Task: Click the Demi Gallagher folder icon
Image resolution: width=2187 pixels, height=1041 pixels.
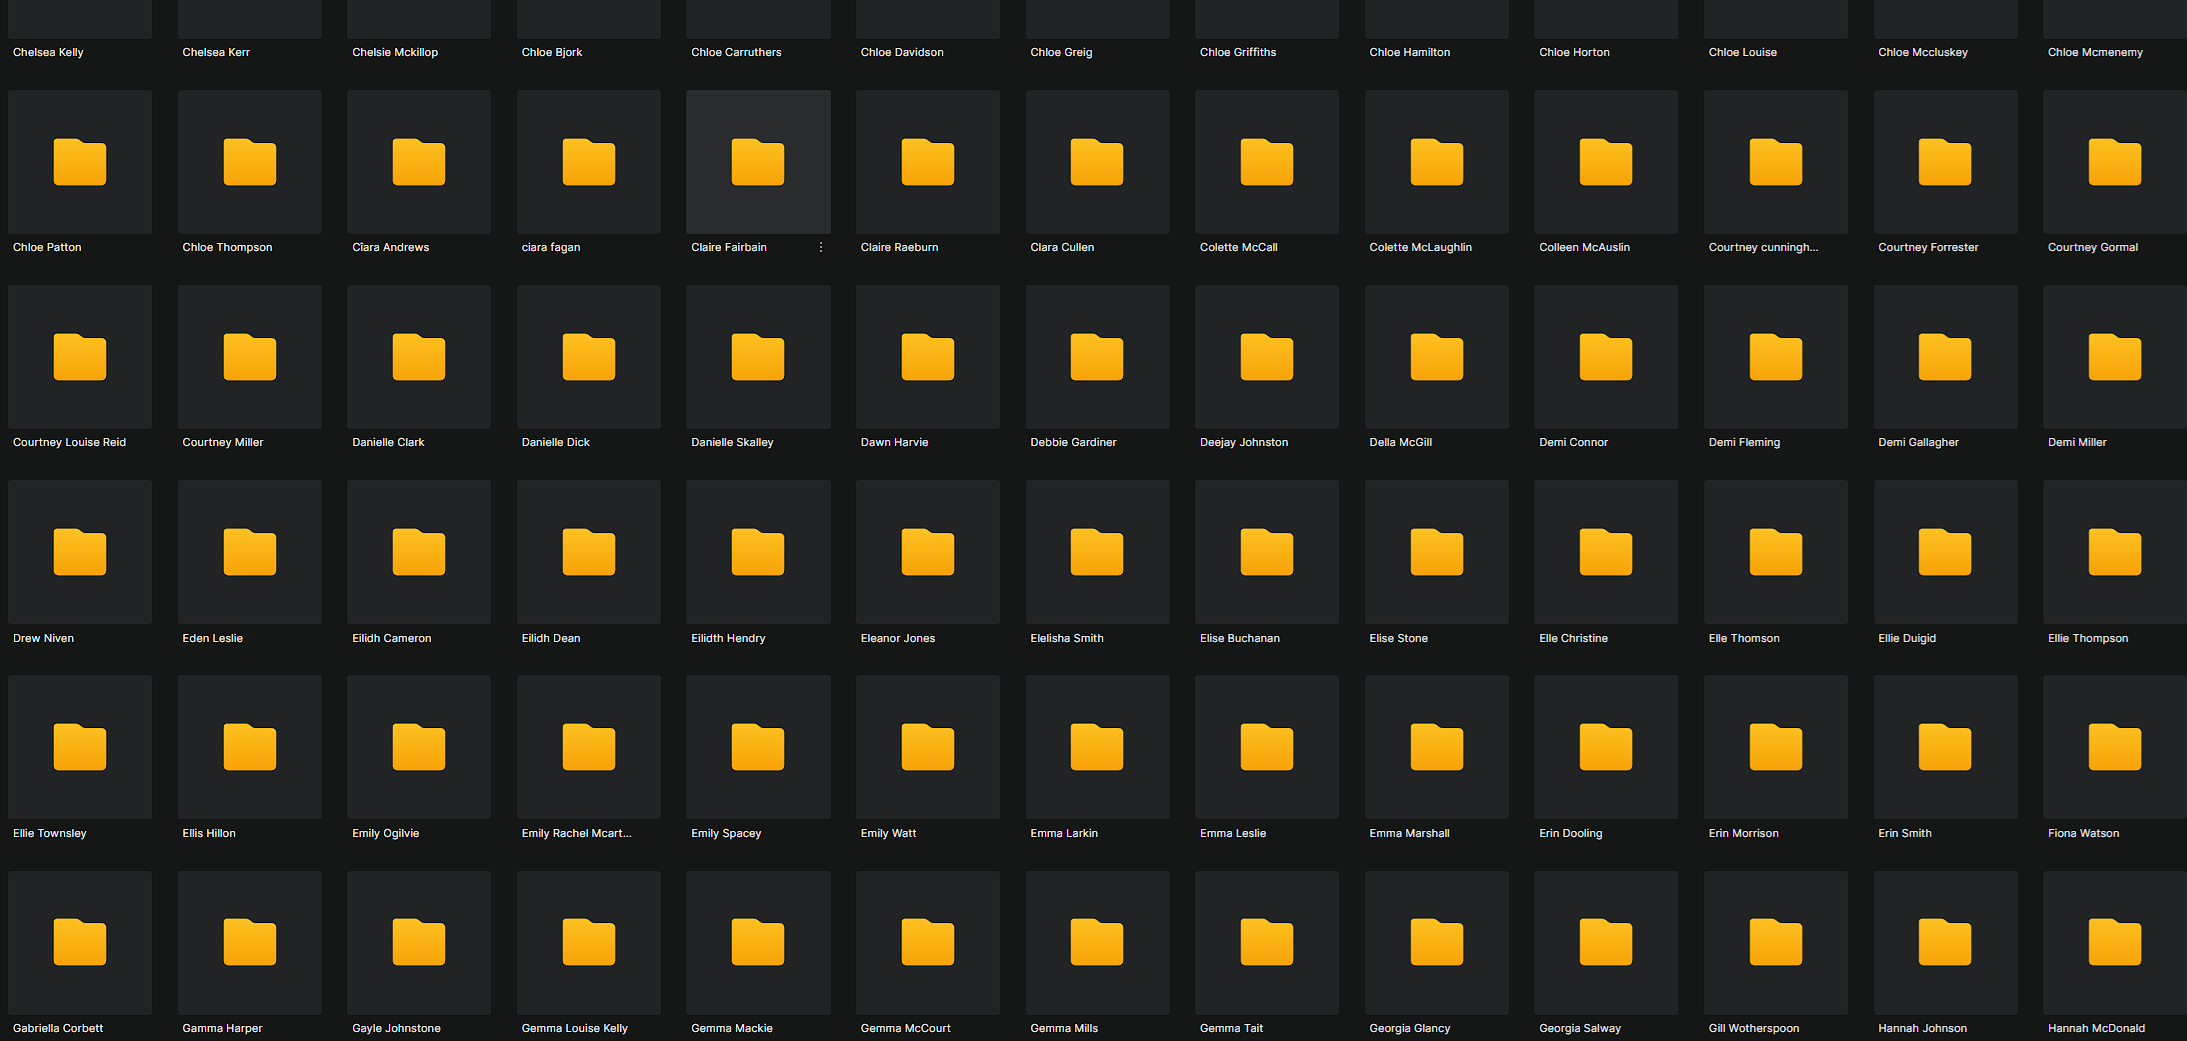Action: [x=1945, y=358]
